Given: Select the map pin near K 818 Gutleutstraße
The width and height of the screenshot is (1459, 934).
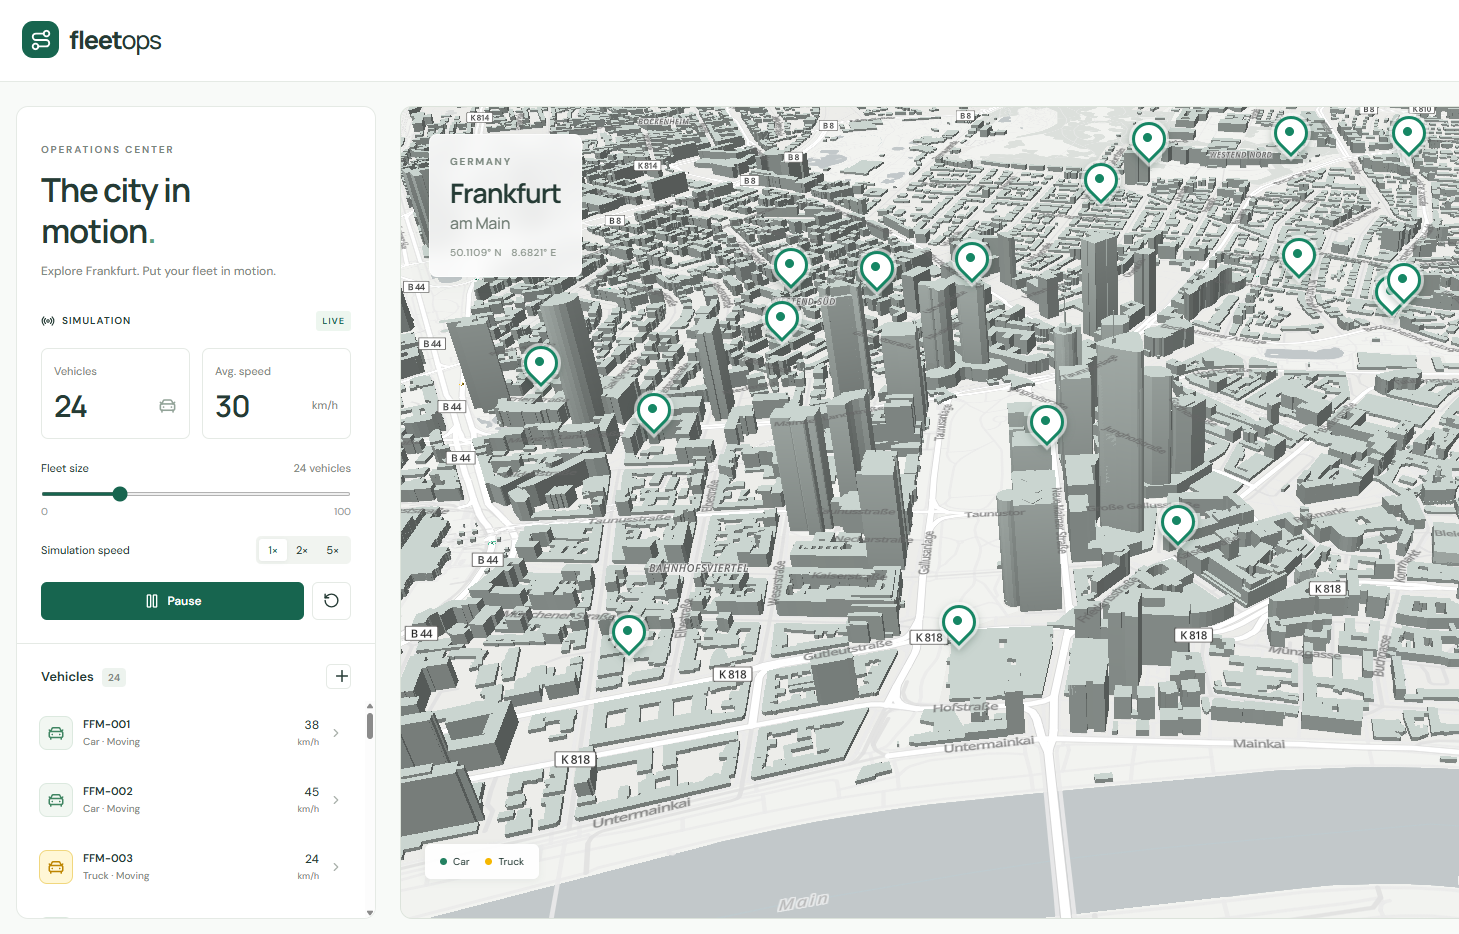Looking at the screenshot, I should (959, 624).
